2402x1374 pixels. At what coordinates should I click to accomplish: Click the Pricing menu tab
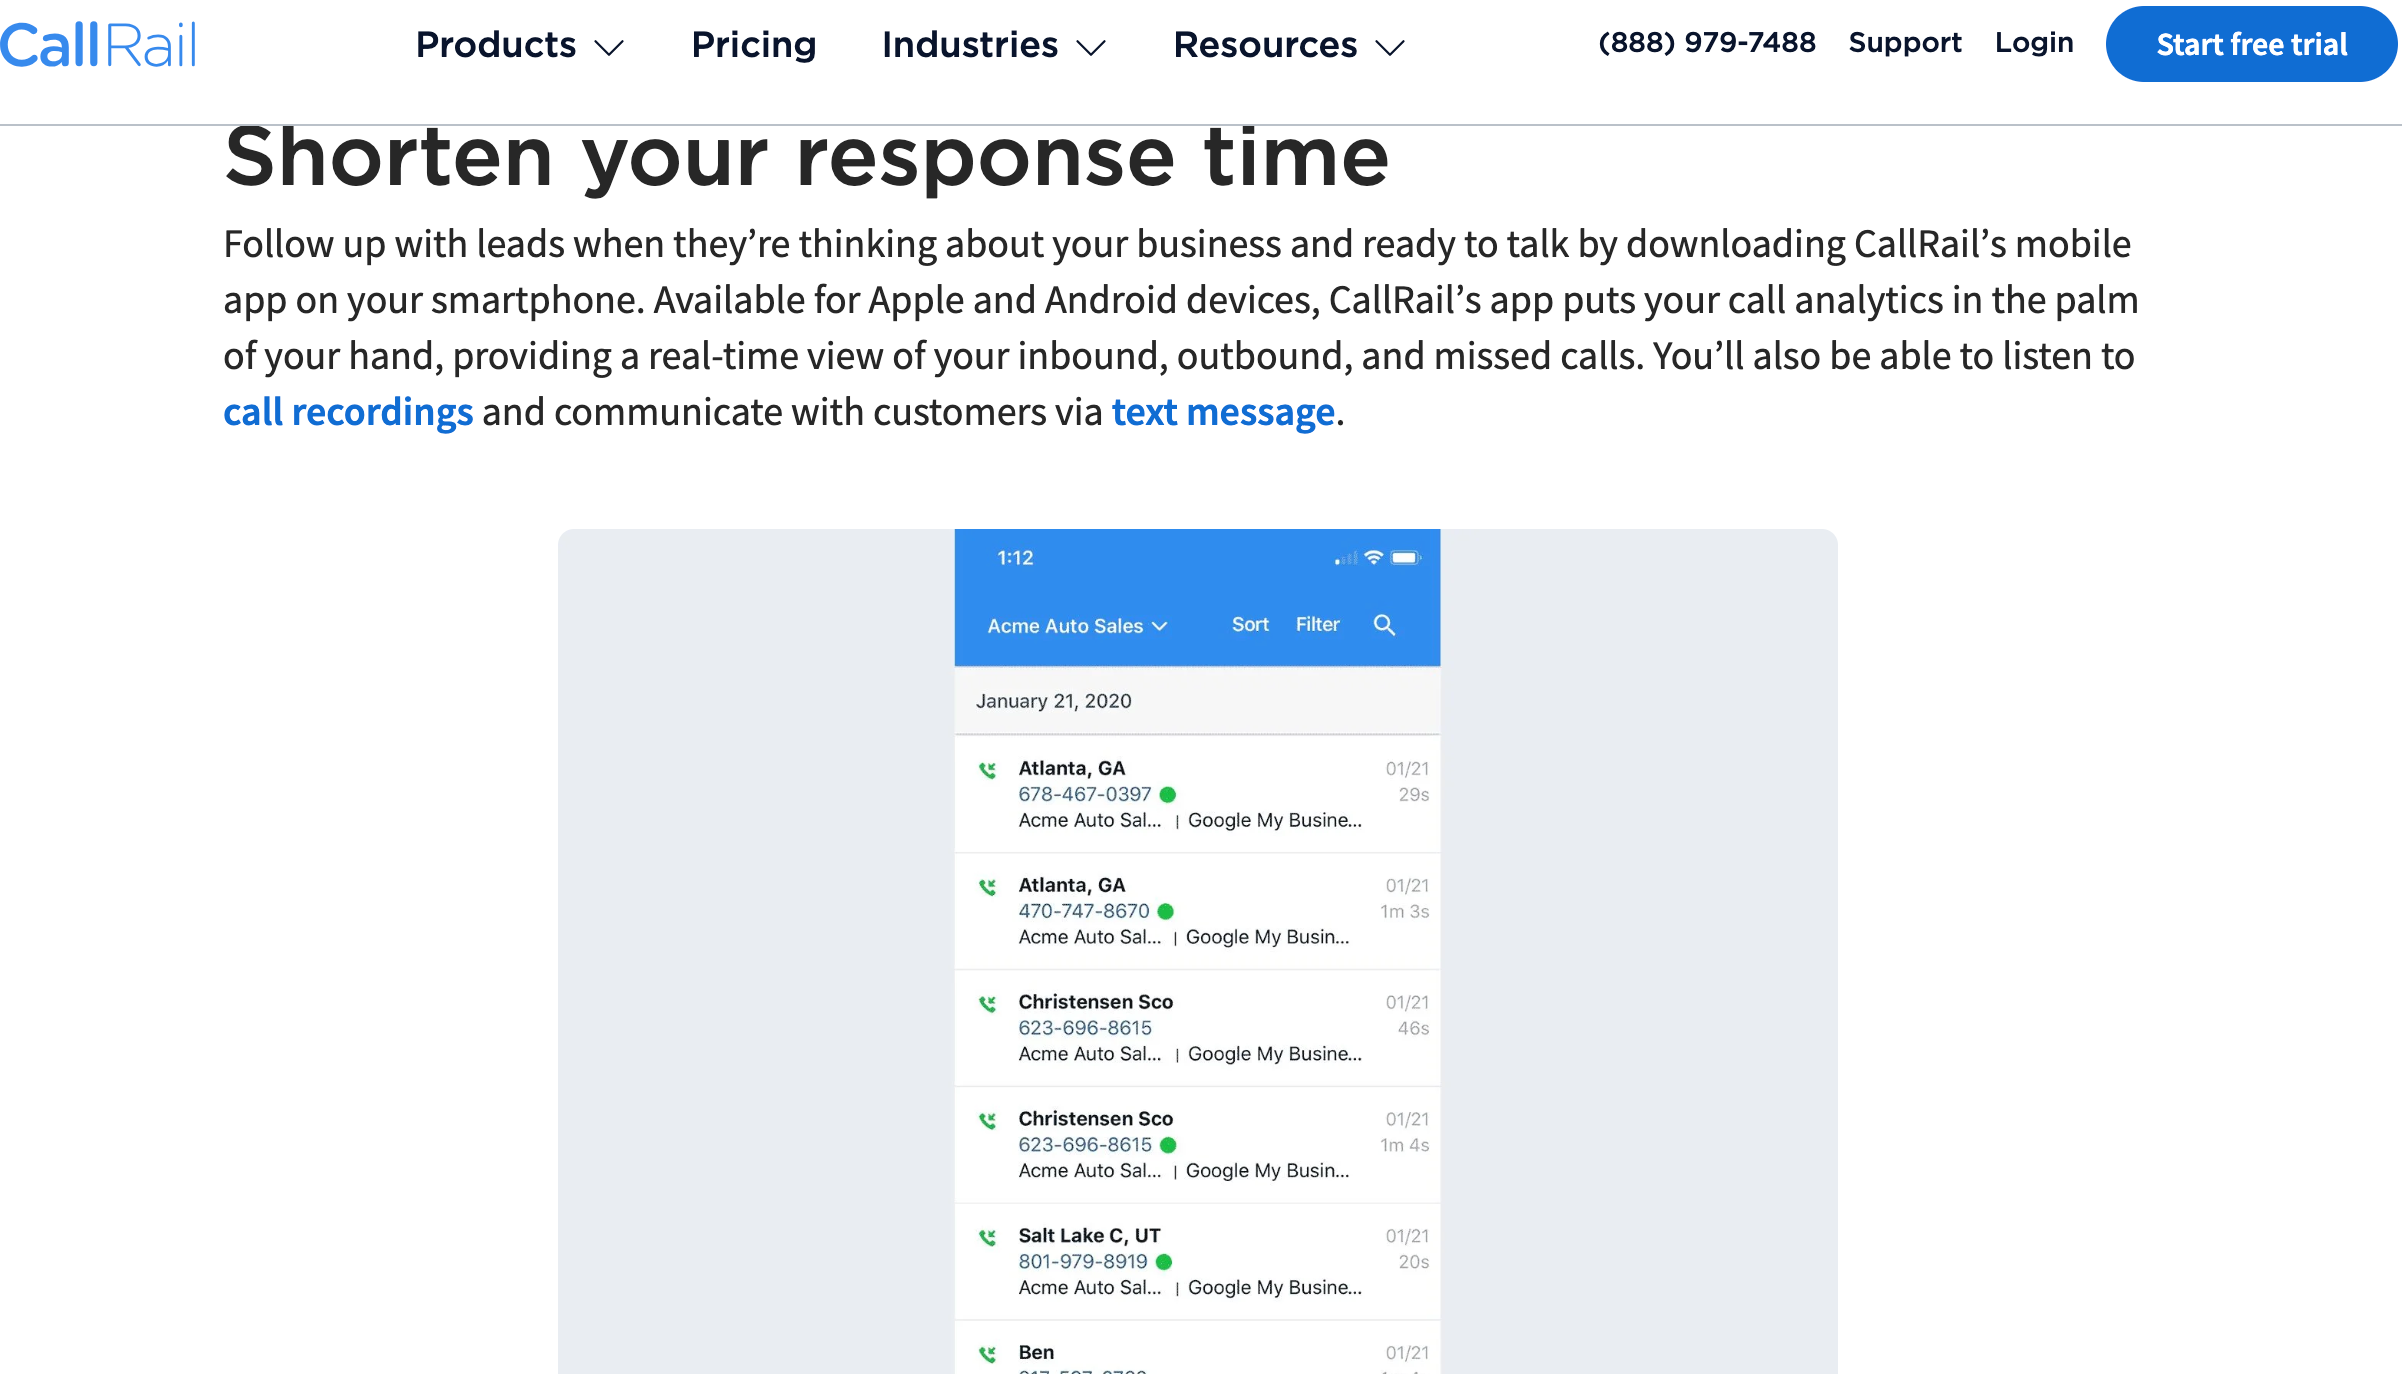point(754,45)
